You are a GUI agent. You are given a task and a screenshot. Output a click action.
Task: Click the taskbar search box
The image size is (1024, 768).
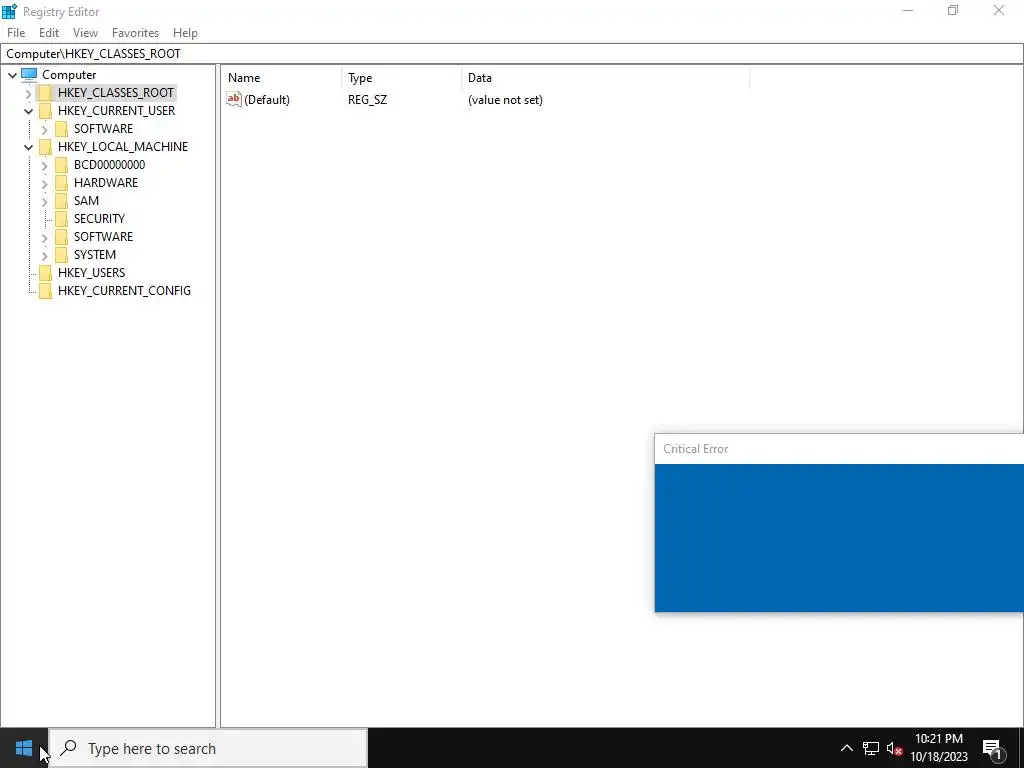[208, 748]
